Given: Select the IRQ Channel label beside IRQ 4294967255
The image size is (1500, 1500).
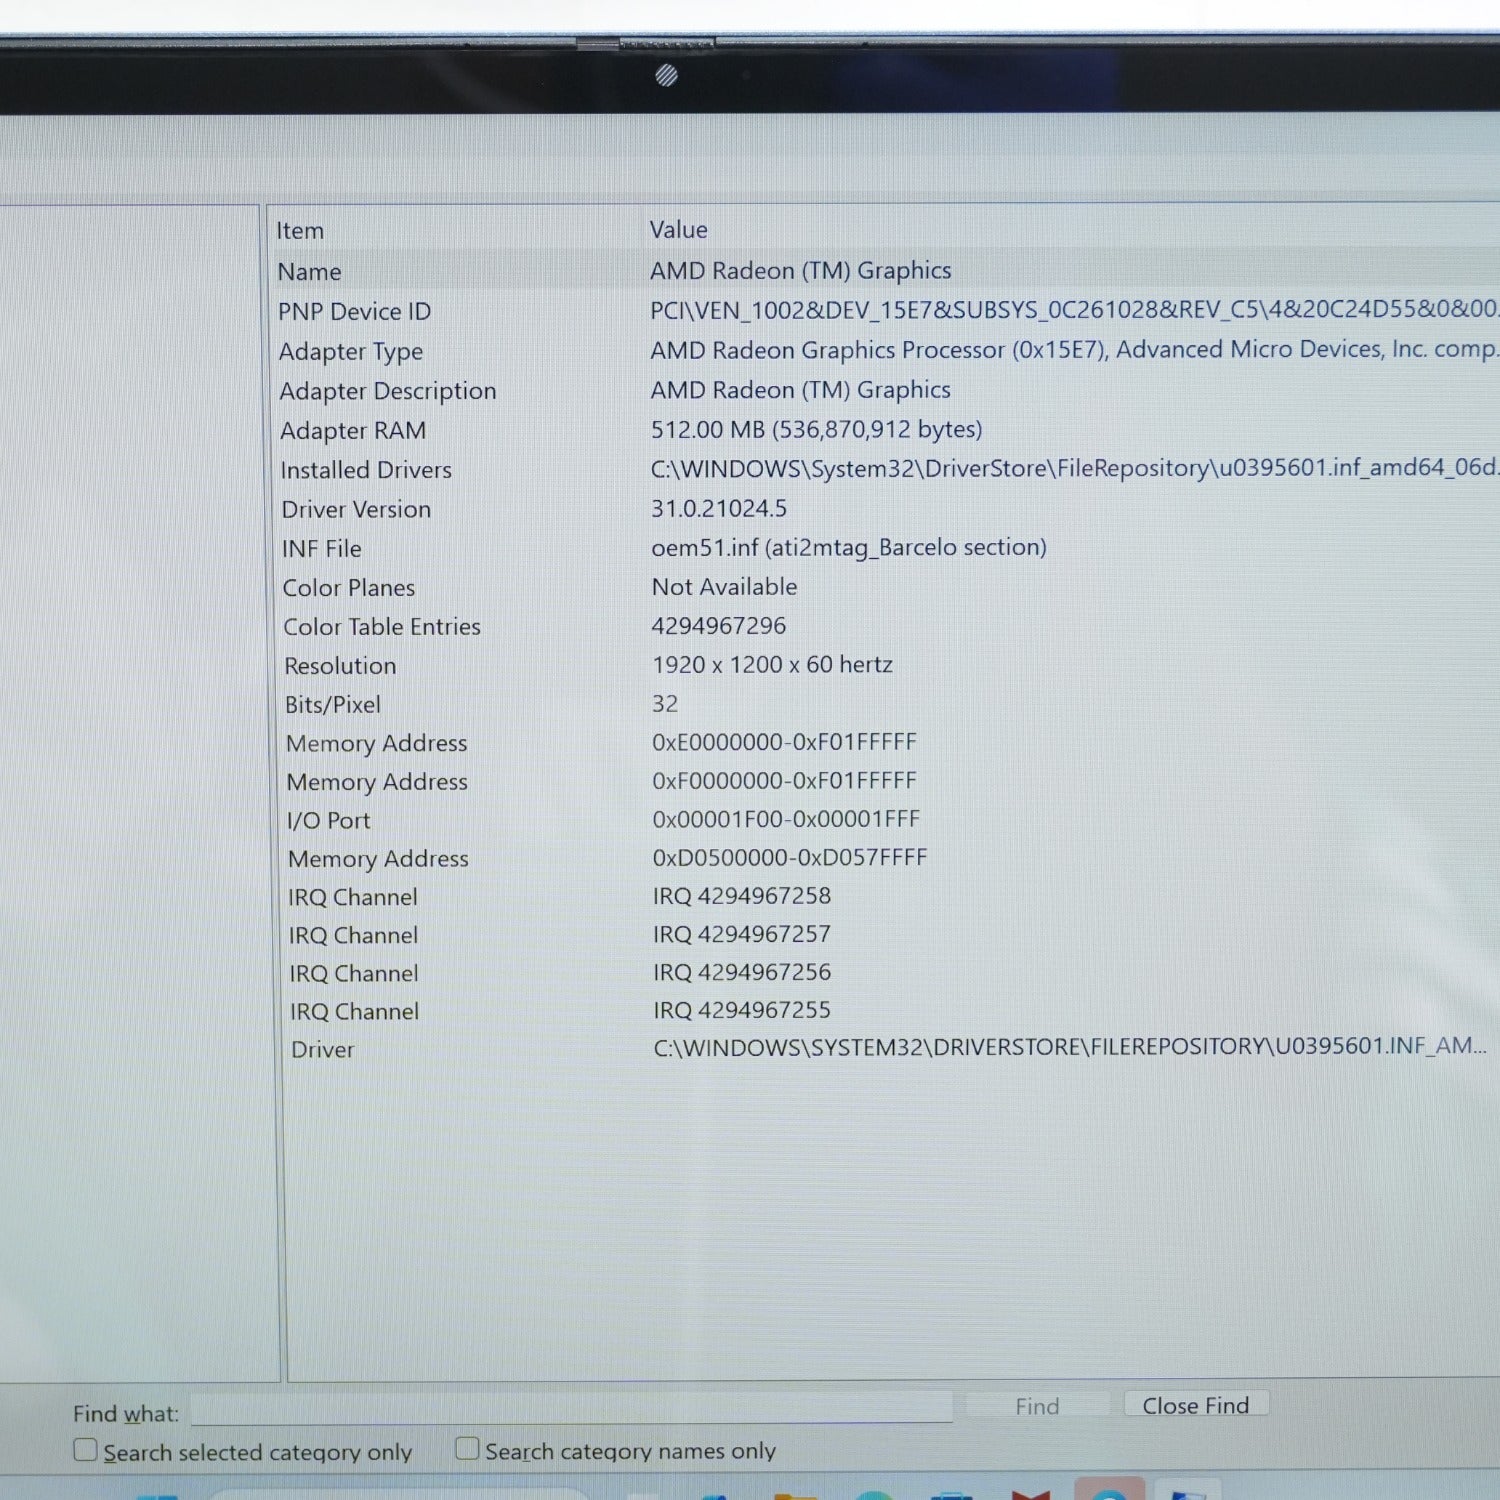Looking at the screenshot, I should pos(354,1012).
